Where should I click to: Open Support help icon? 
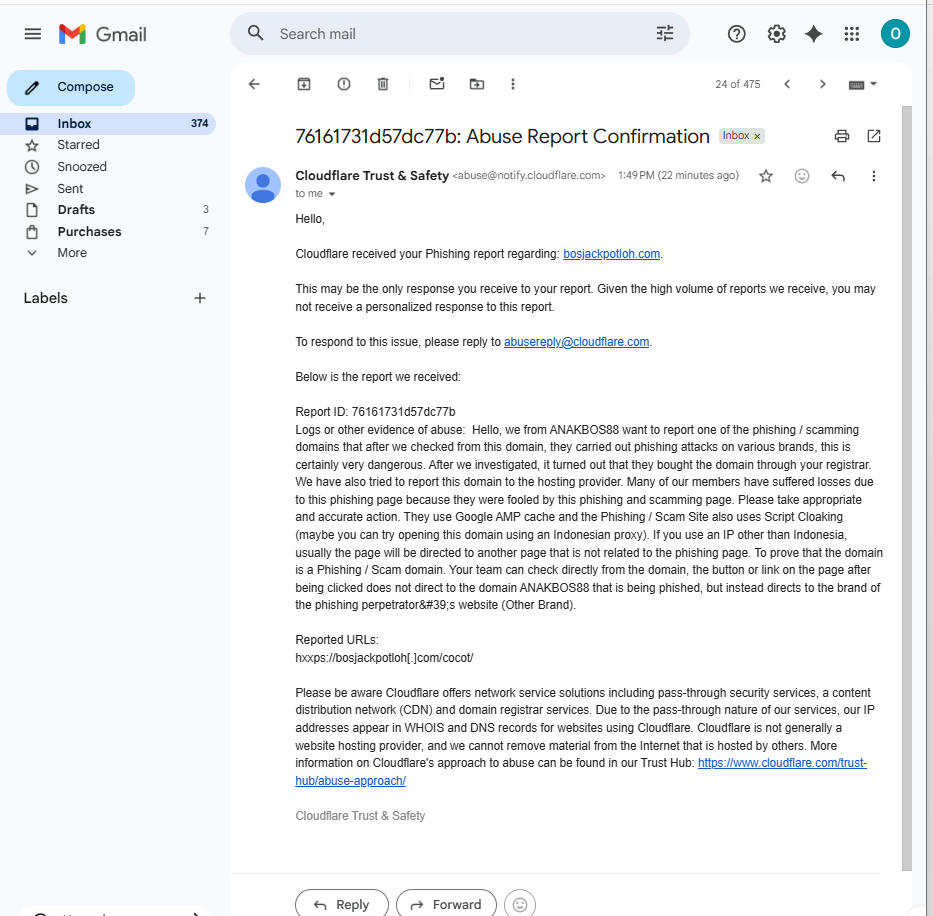(x=737, y=34)
